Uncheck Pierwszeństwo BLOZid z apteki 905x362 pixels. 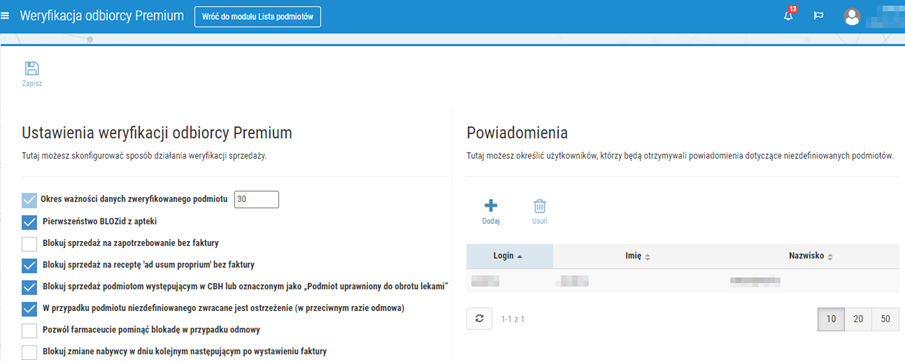(x=29, y=222)
